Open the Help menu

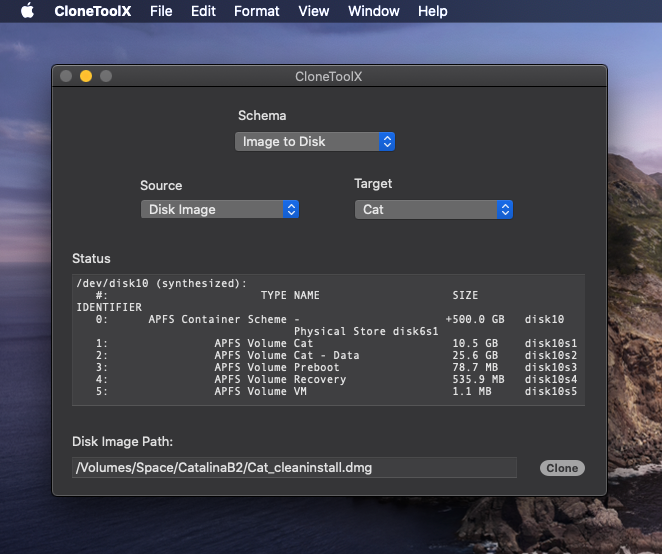[x=432, y=11]
